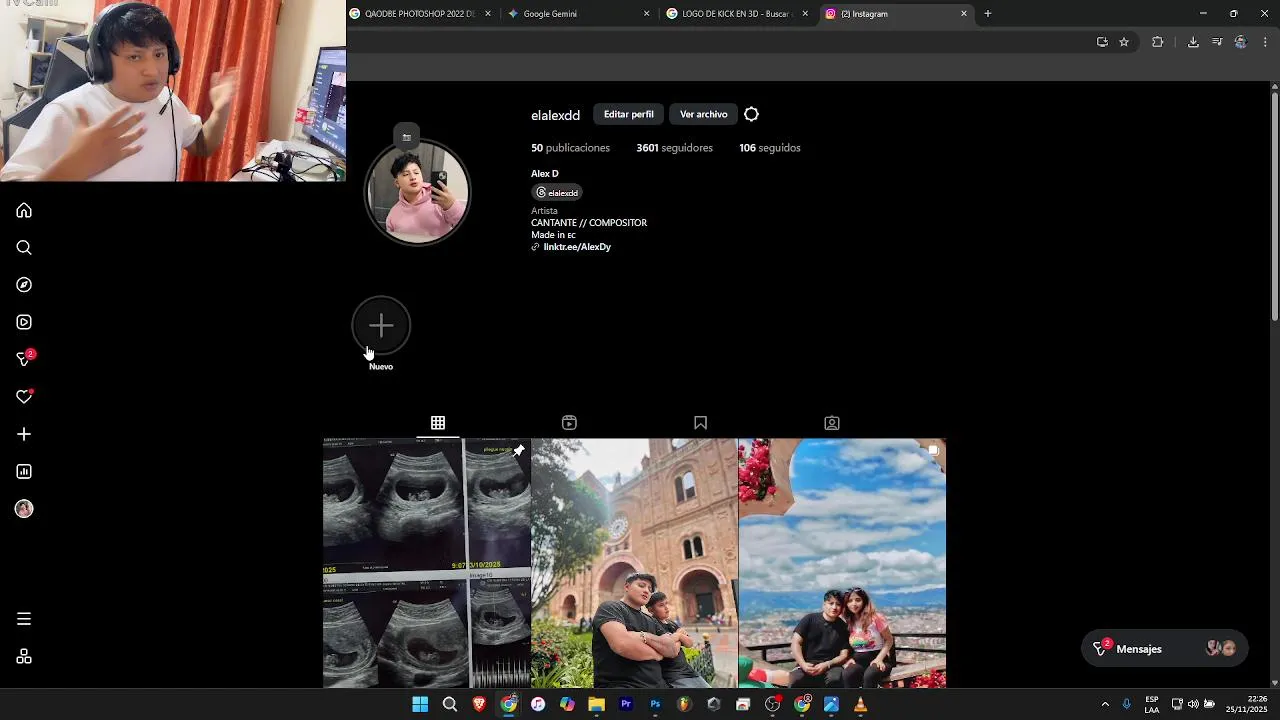Switch to the Reels profile tab

coord(569,423)
